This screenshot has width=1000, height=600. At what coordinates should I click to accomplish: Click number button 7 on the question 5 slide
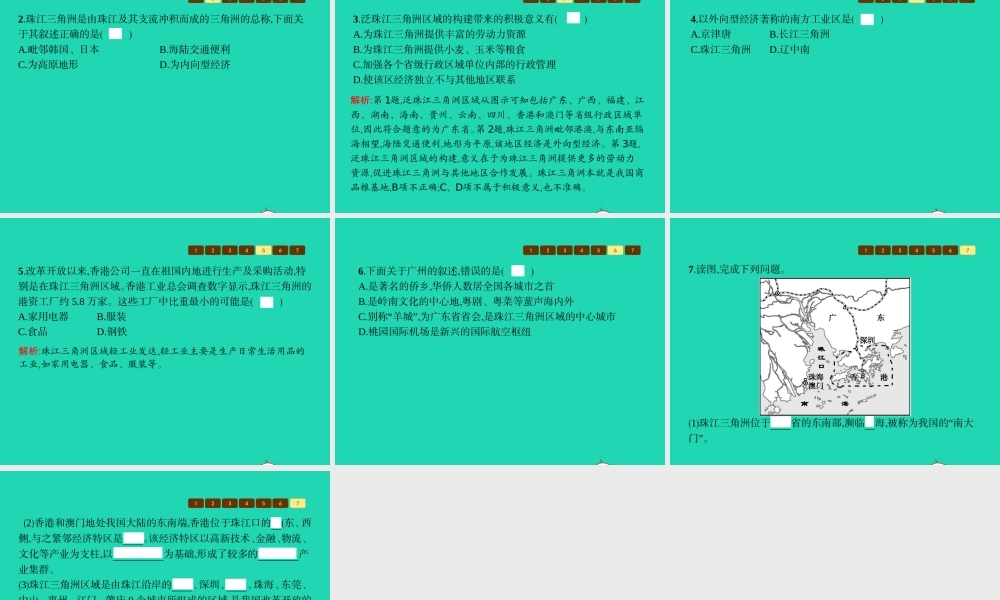coord(297,251)
